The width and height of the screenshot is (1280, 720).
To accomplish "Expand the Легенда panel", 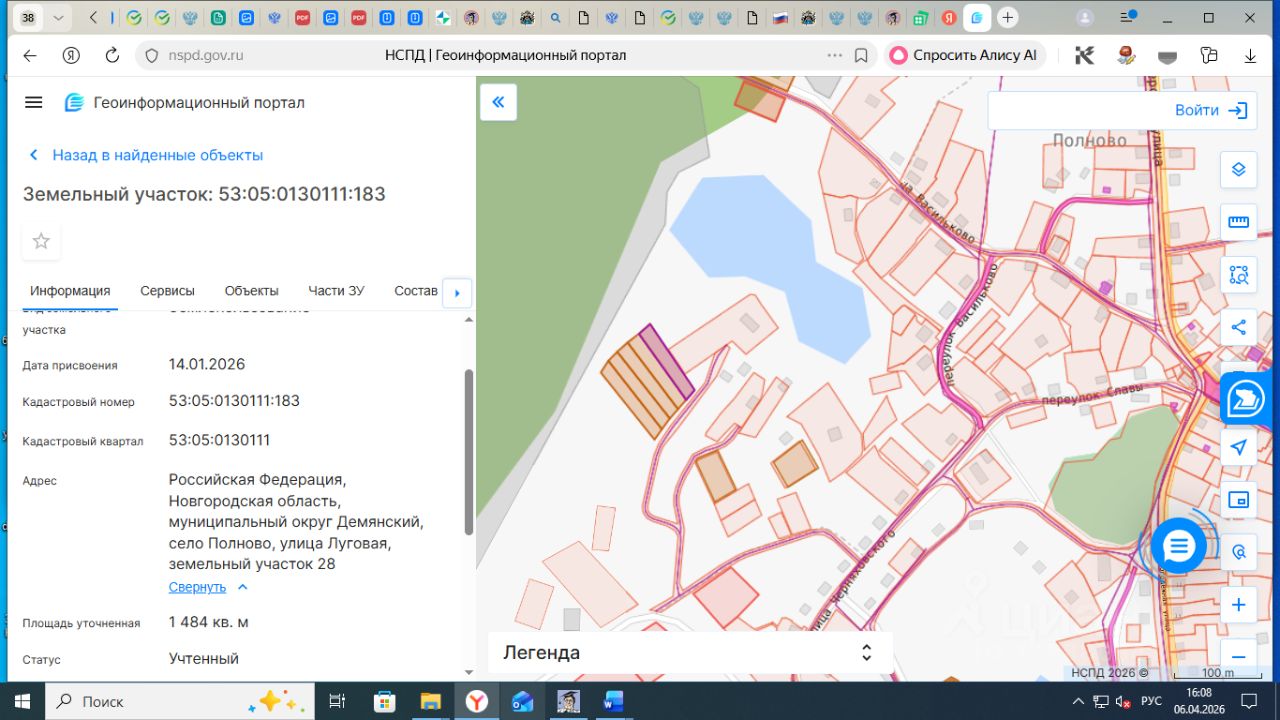I will 866,653.
